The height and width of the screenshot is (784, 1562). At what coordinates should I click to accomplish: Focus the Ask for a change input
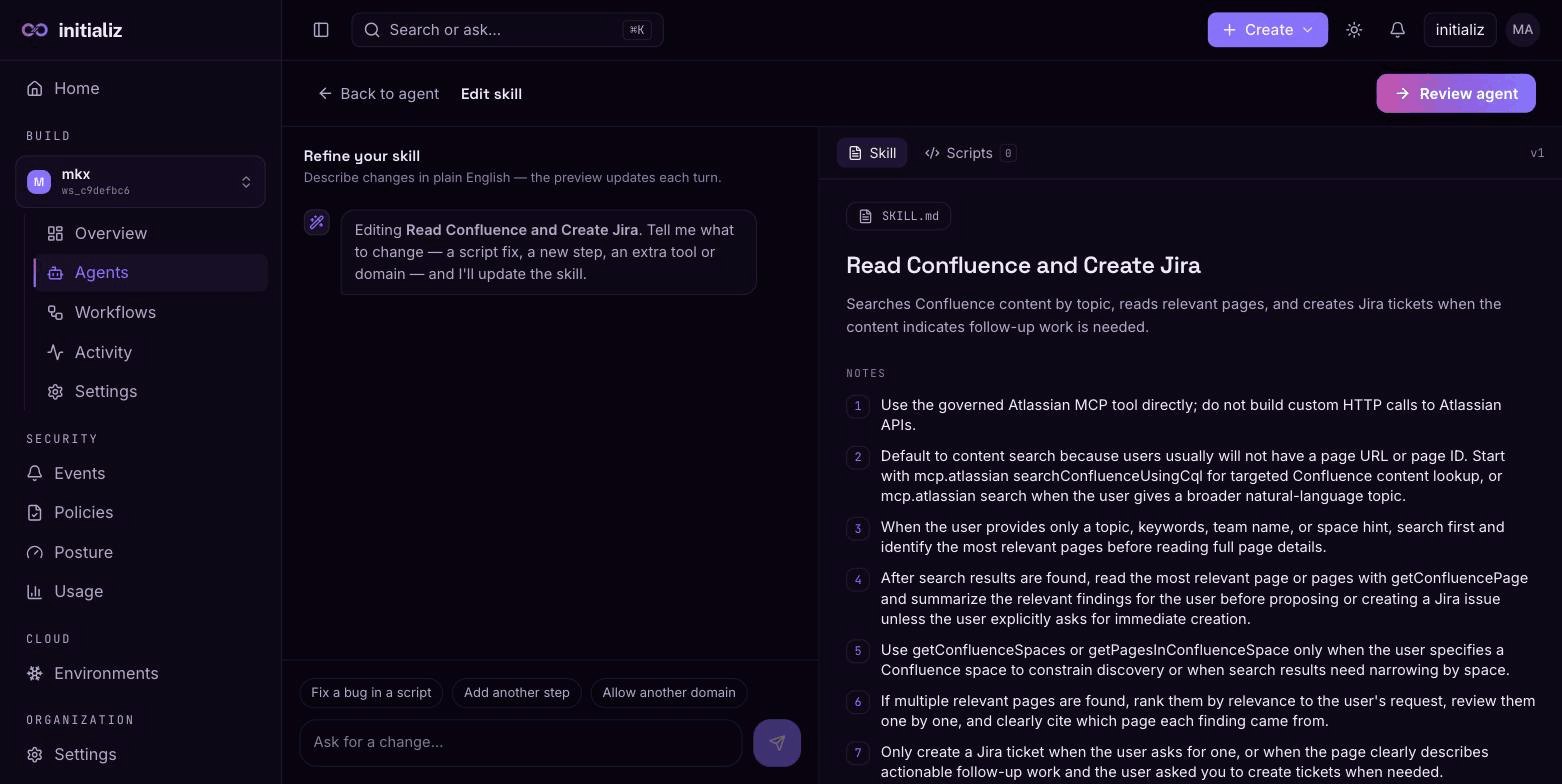pos(521,742)
